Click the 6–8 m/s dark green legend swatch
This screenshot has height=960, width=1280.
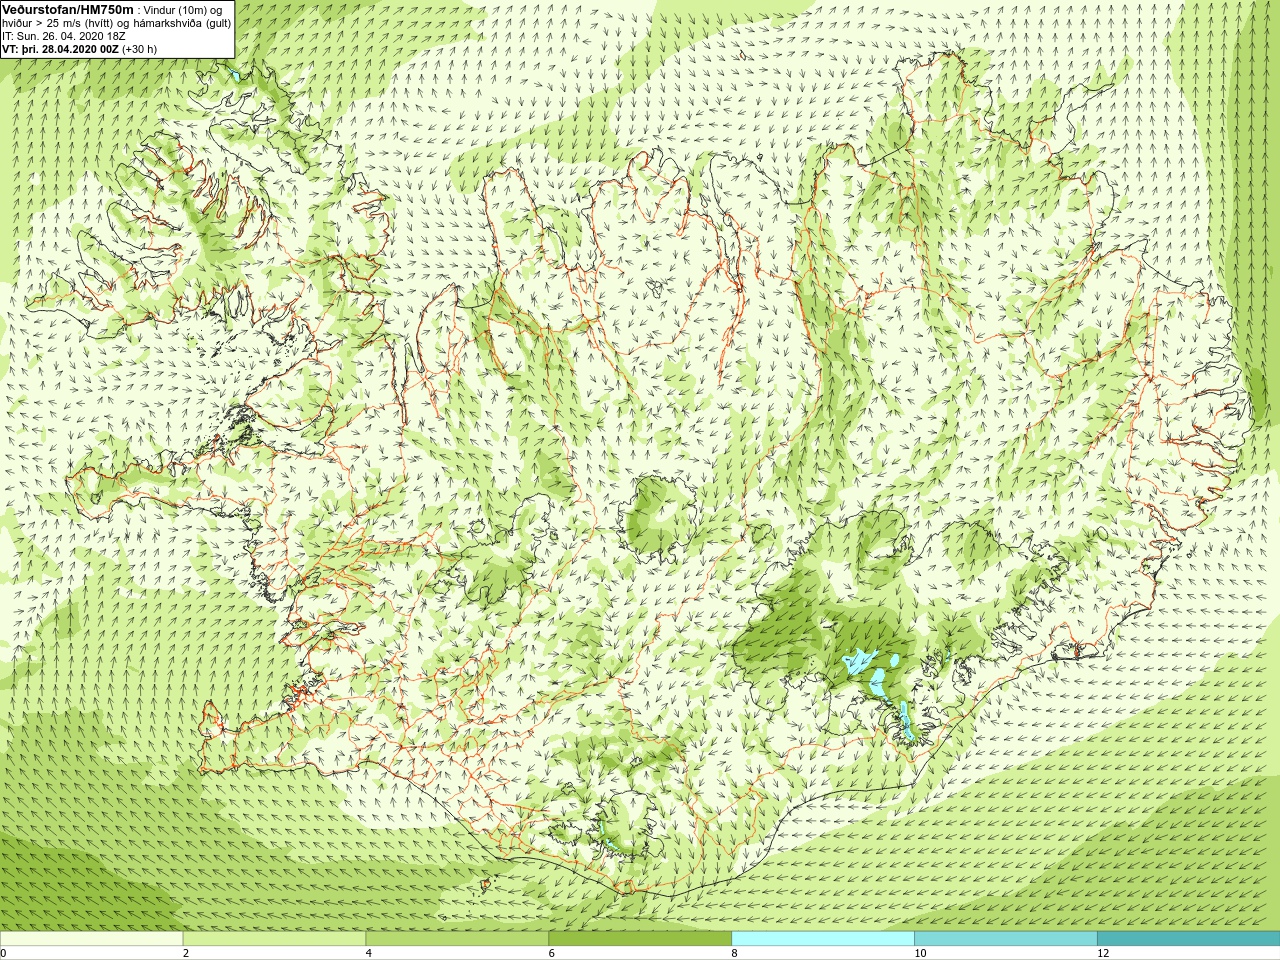(640, 939)
